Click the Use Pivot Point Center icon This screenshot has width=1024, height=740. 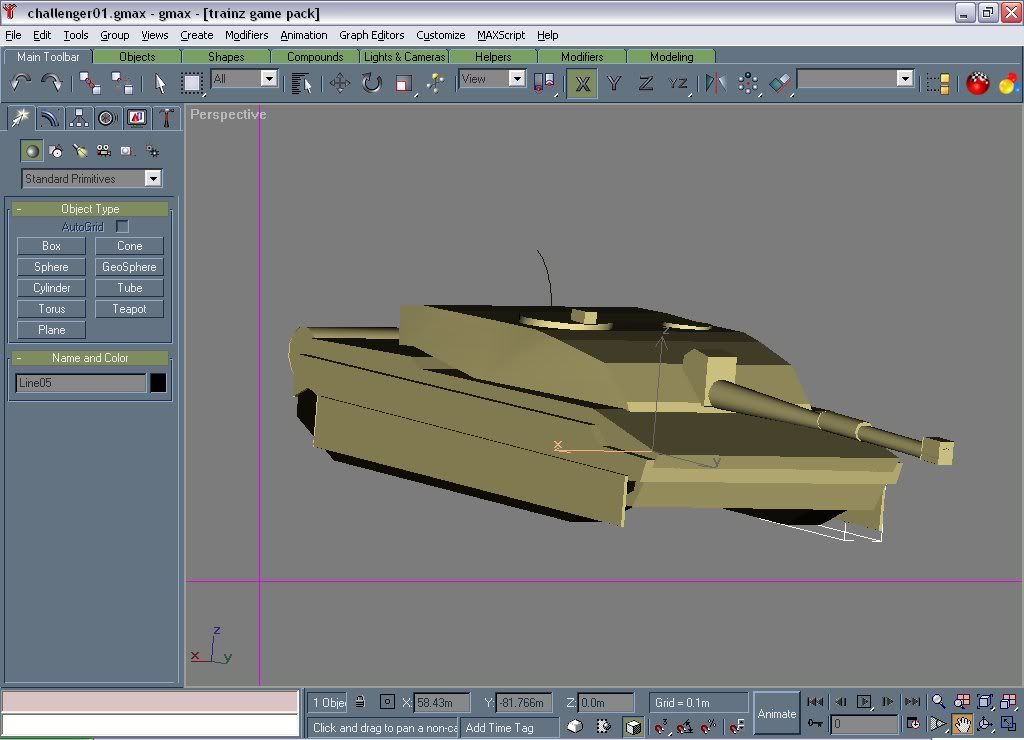click(544, 83)
